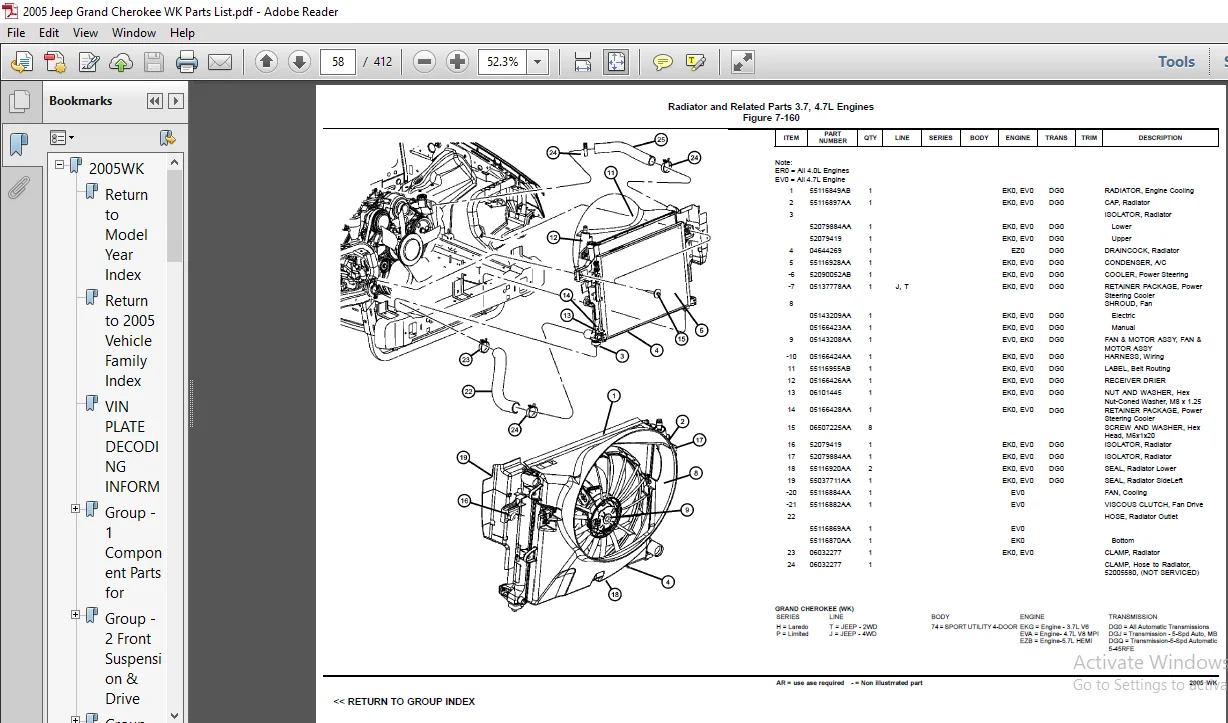
Task: Click 'RADIATOR, Engine Cooling' description
Action: click(x=1149, y=190)
